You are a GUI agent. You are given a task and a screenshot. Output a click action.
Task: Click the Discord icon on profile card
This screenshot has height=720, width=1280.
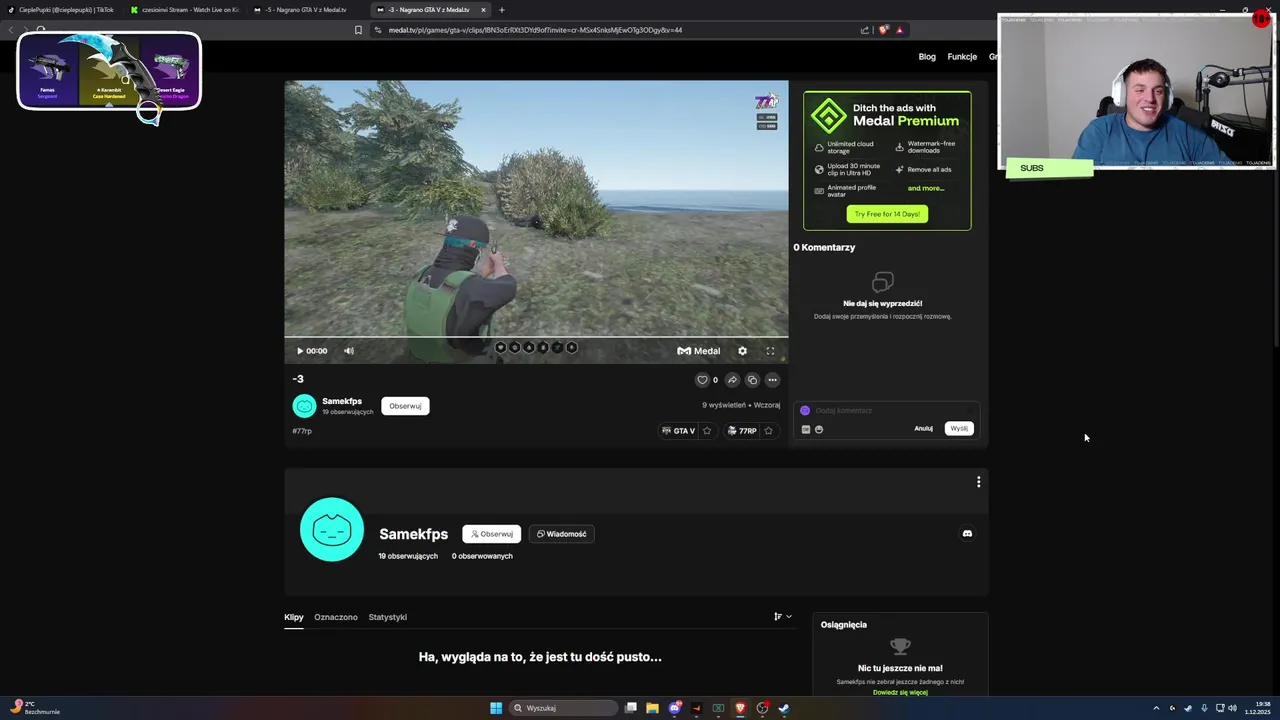pyautogui.click(x=967, y=534)
